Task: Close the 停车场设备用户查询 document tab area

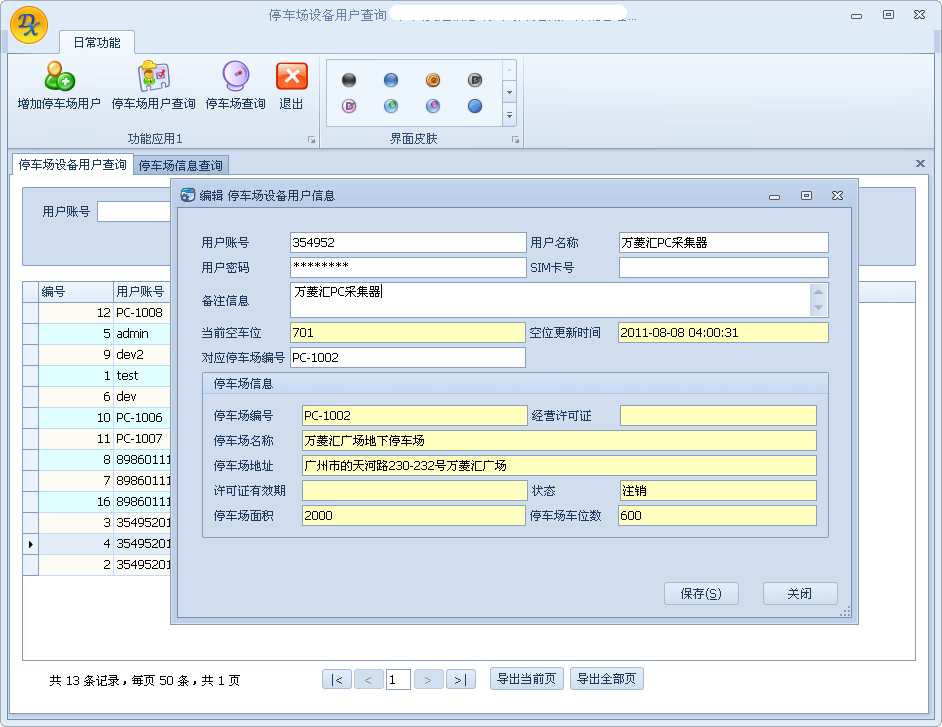Action: (920, 163)
